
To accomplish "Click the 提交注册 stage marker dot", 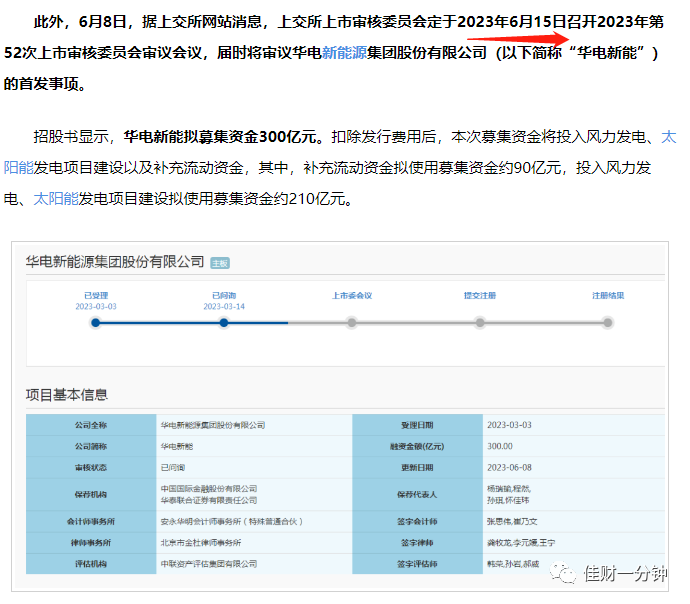I will tap(480, 323).
